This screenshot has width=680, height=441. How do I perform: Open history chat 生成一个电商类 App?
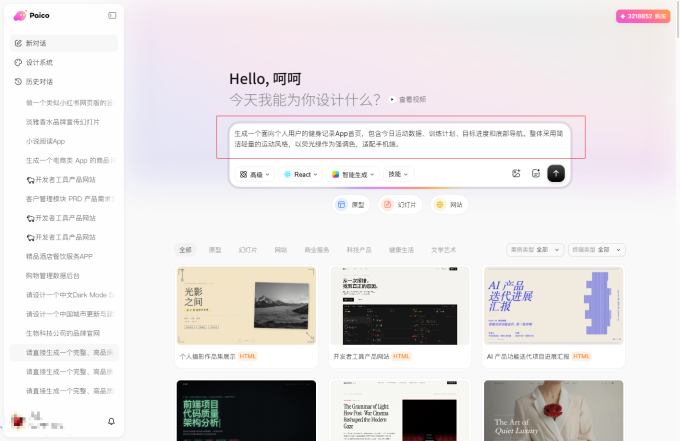click(69, 160)
